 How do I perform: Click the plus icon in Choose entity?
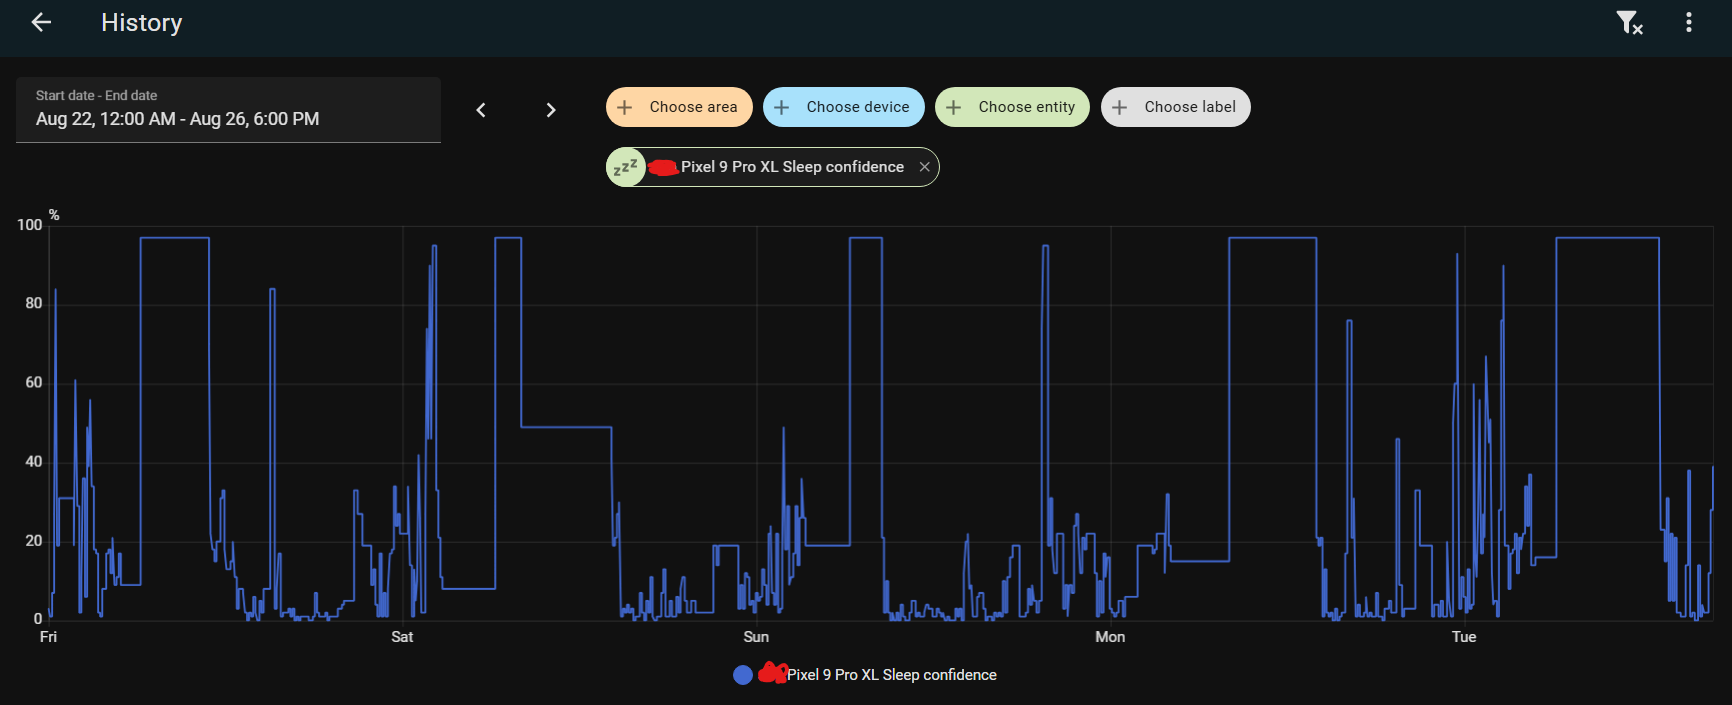click(954, 107)
